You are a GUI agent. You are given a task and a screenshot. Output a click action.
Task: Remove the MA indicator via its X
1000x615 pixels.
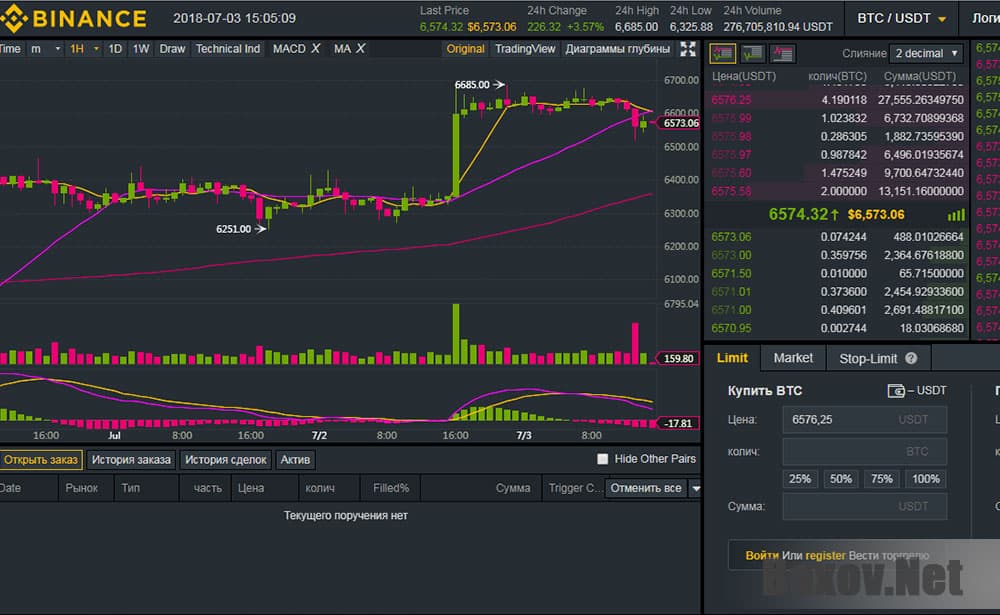pos(360,48)
